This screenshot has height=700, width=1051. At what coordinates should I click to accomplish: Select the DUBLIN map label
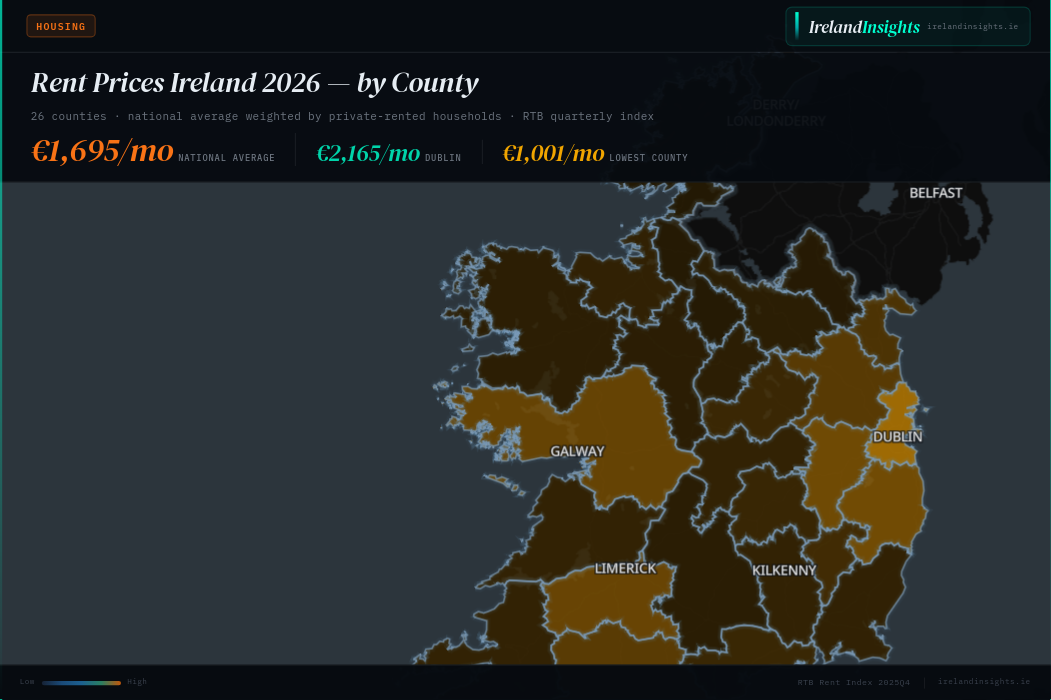pos(898,436)
